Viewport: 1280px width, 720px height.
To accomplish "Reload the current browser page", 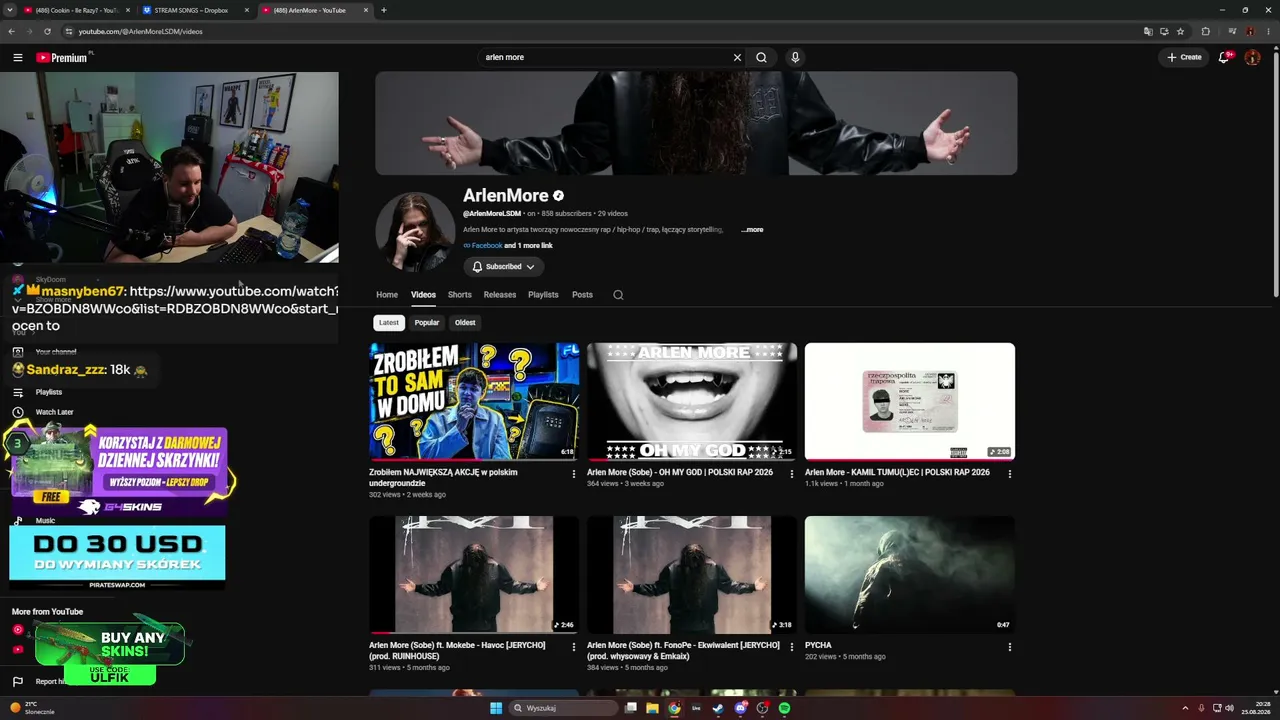I will click(x=47, y=31).
